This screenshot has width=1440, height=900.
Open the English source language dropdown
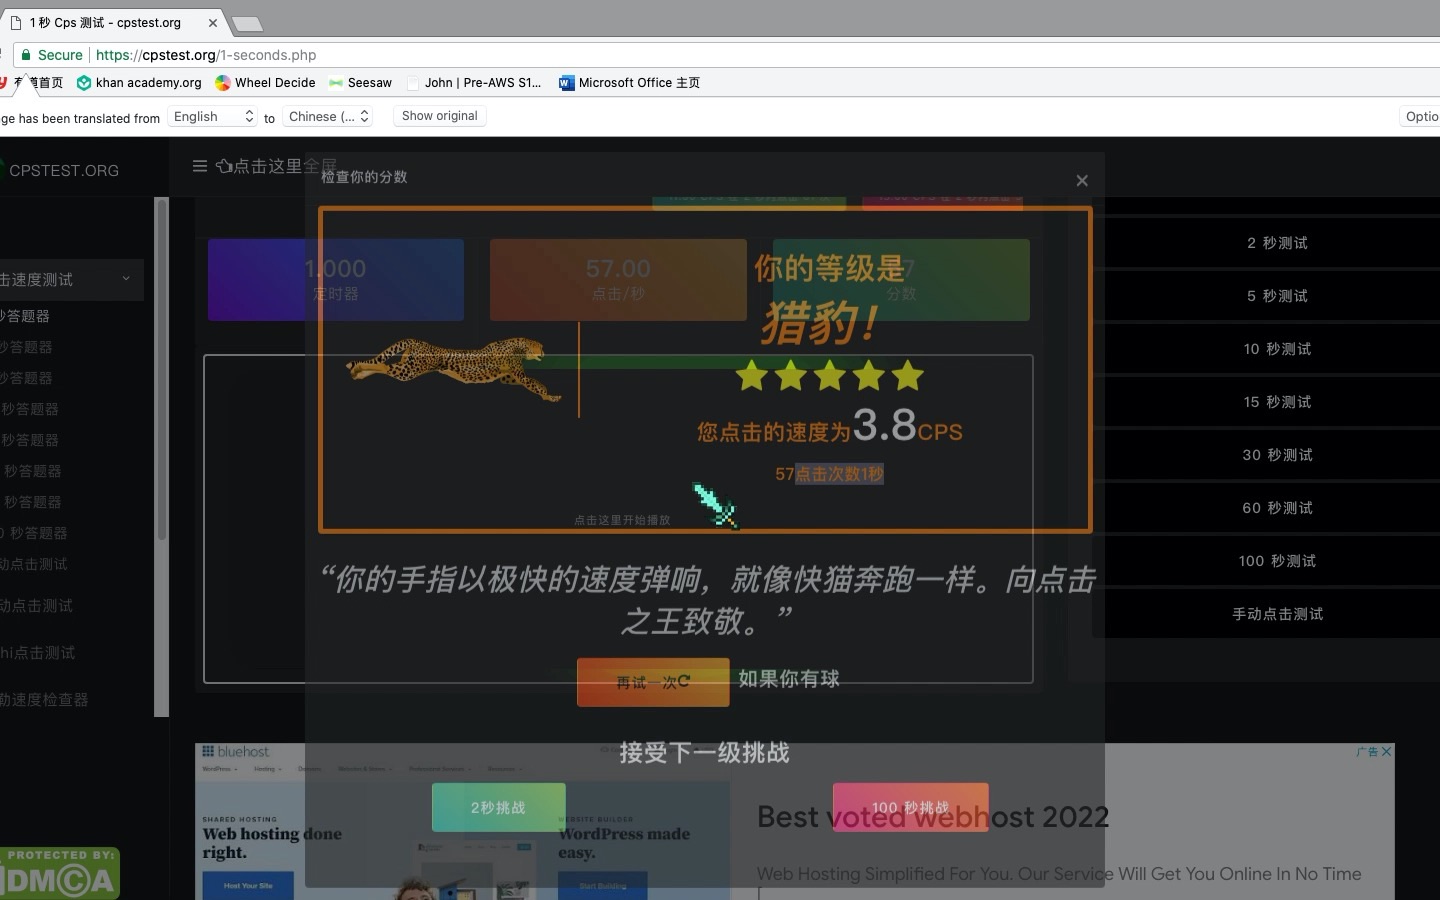click(211, 116)
